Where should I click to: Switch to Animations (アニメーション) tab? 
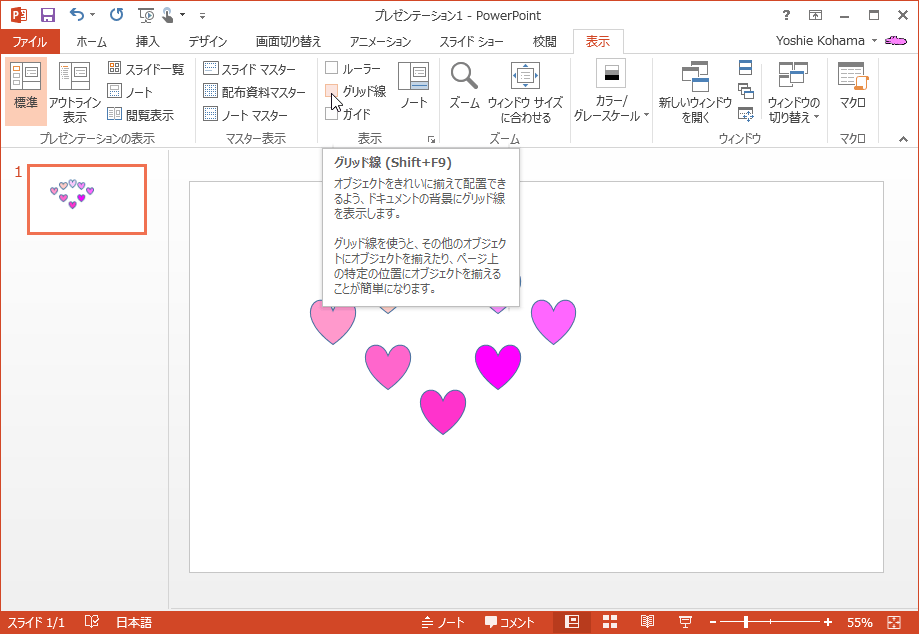(x=380, y=42)
